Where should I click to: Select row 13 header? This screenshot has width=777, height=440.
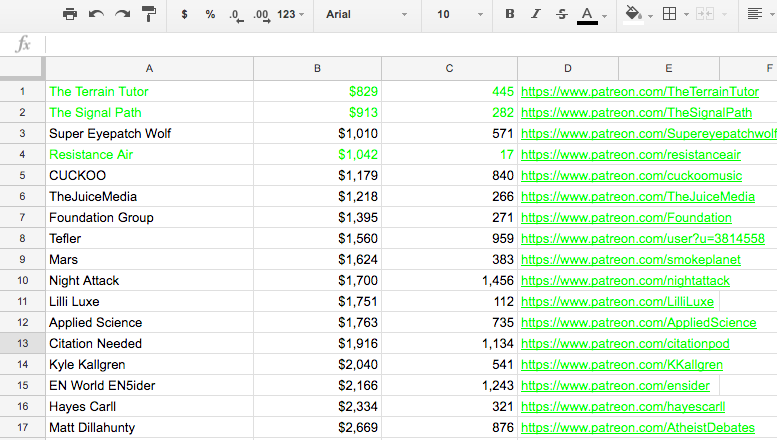pyautogui.click(x=22, y=343)
